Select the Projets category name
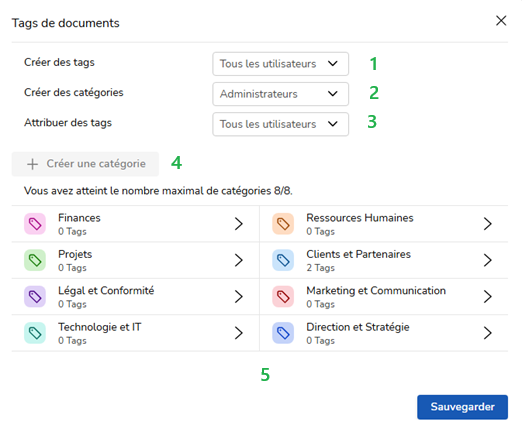Viewport: 522px width, 432px height. [75, 254]
